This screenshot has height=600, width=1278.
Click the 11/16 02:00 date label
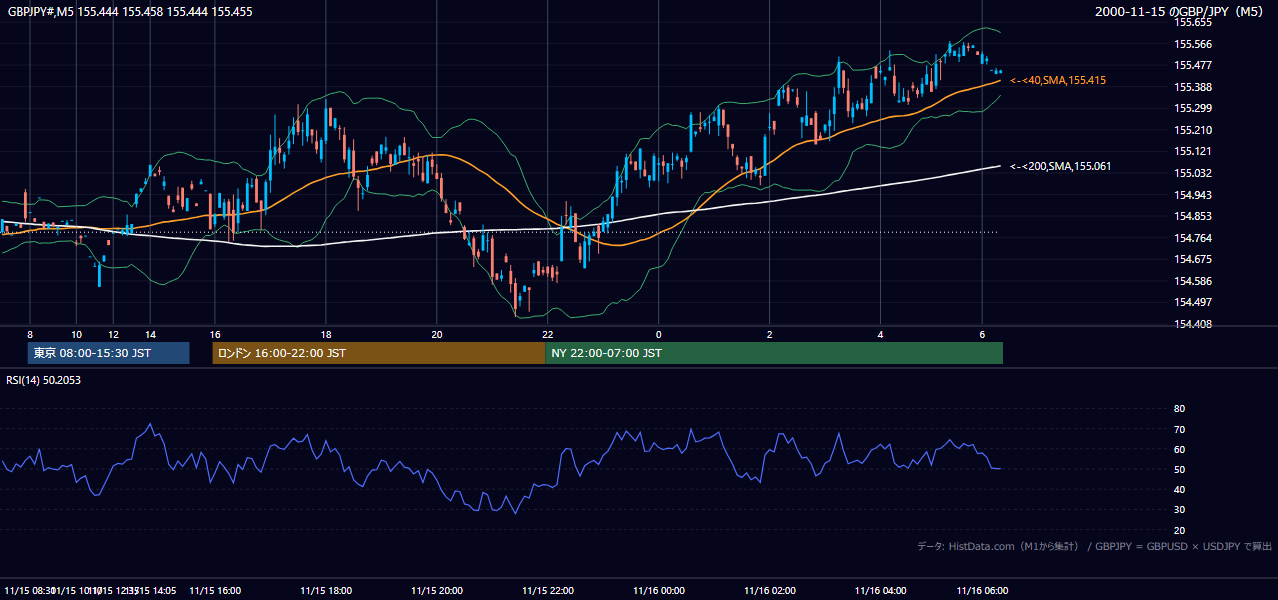click(x=769, y=591)
